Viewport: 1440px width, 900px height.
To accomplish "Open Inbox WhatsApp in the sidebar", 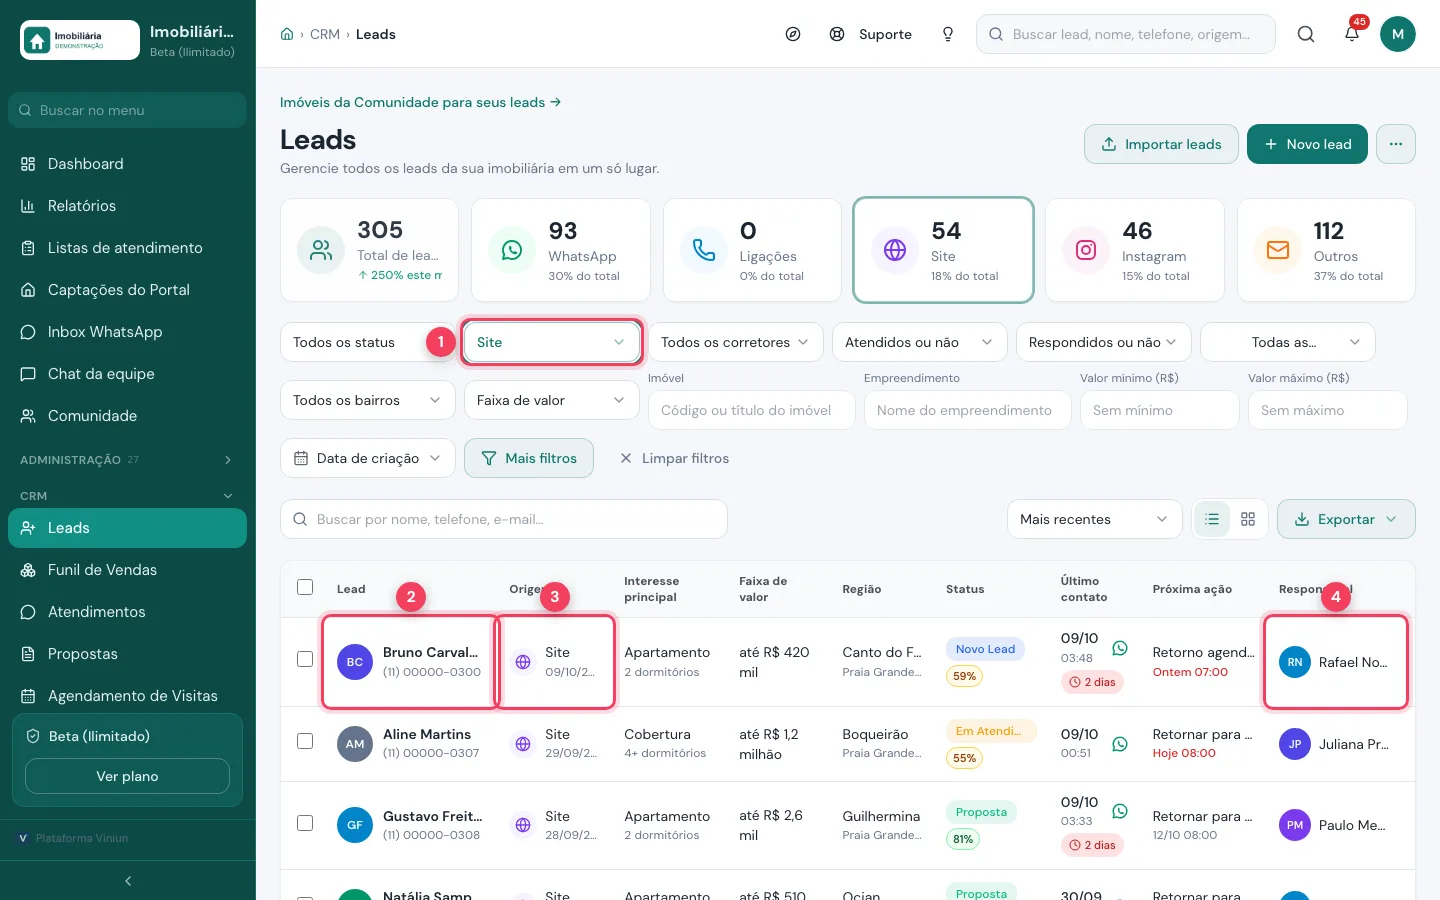I will pyautogui.click(x=127, y=332).
